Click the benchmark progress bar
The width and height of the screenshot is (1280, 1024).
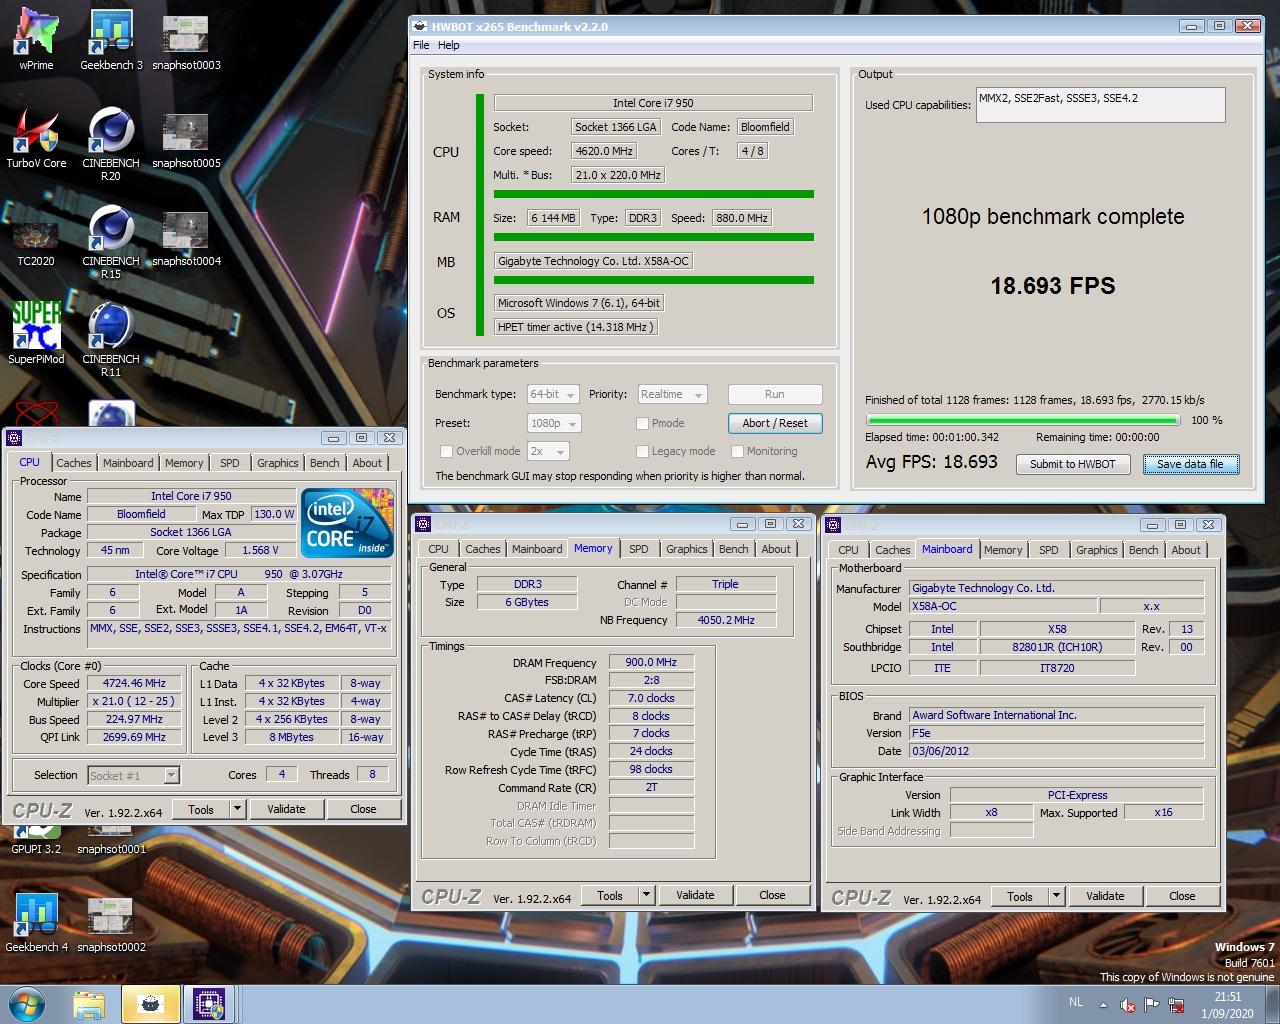pyautogui.click(x=1023, y=420)
